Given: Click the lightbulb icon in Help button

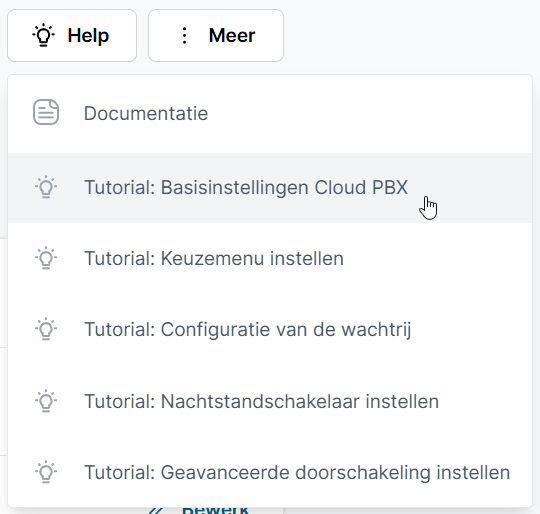Looking at the screenshot, I should tap(43, 35).
